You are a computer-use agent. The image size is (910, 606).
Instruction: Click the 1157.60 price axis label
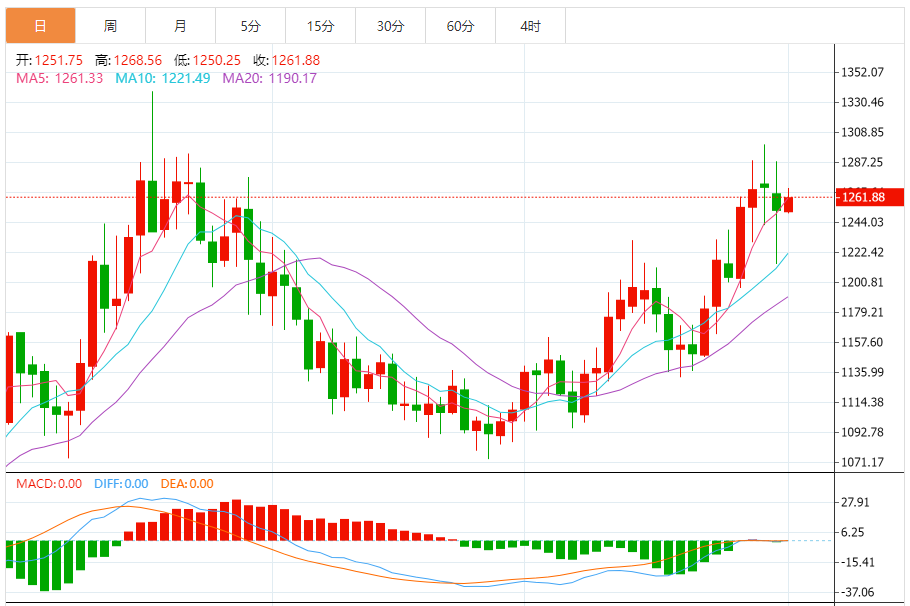[862, 342]
